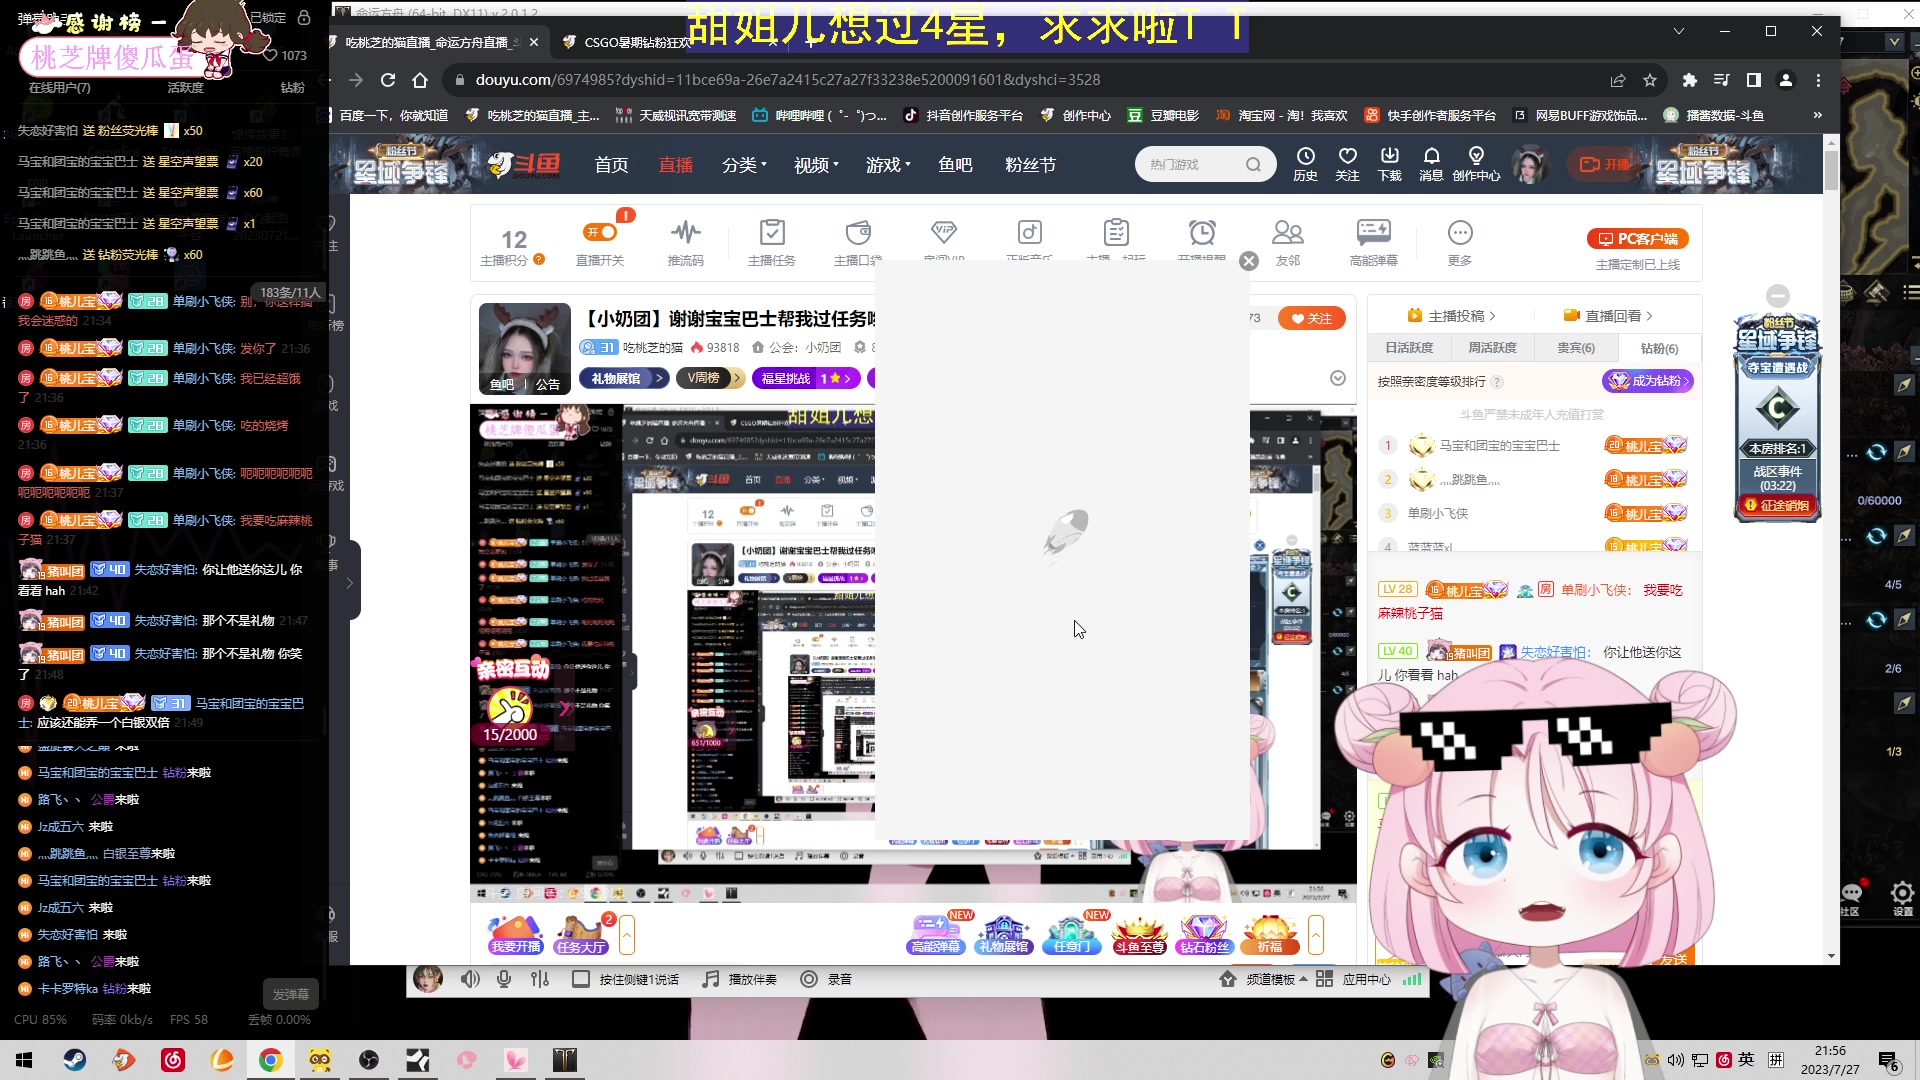The width and height of the screenshot is (1920, 1080).
Task: Open Chrome's tab search dropdown arrow
Action: (1679, 31)
